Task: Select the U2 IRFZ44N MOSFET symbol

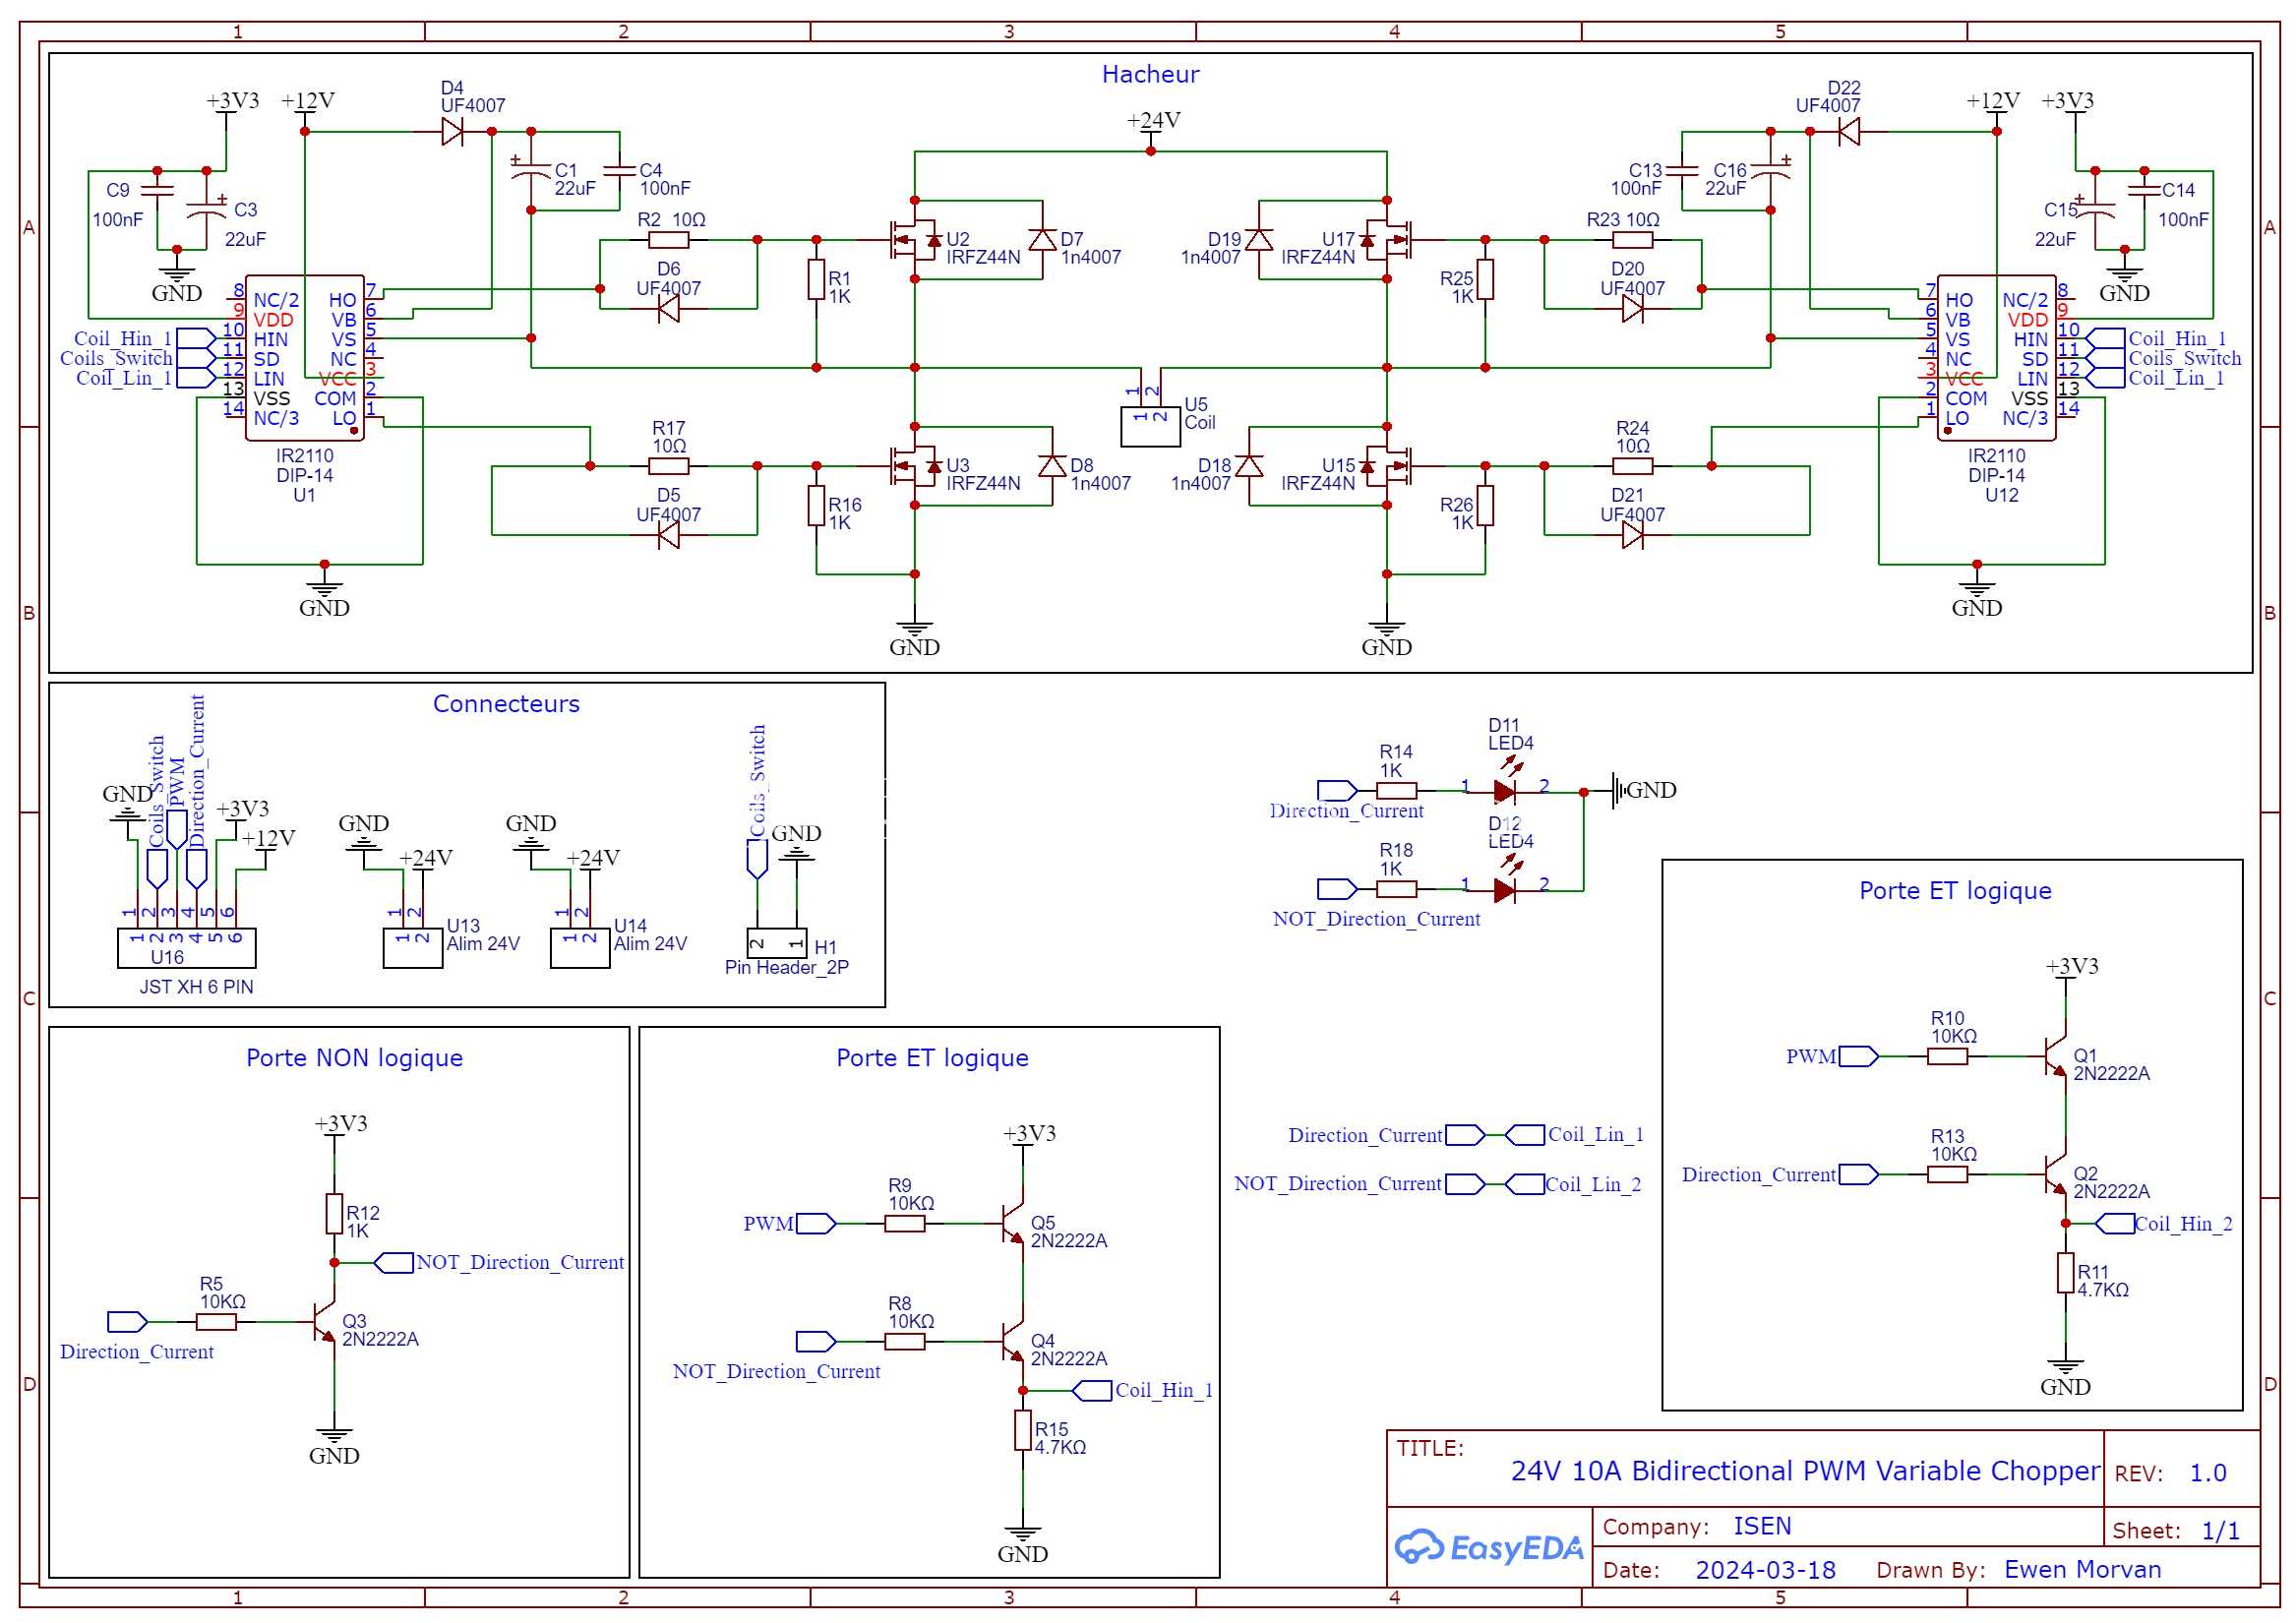Action: [915, 240]
